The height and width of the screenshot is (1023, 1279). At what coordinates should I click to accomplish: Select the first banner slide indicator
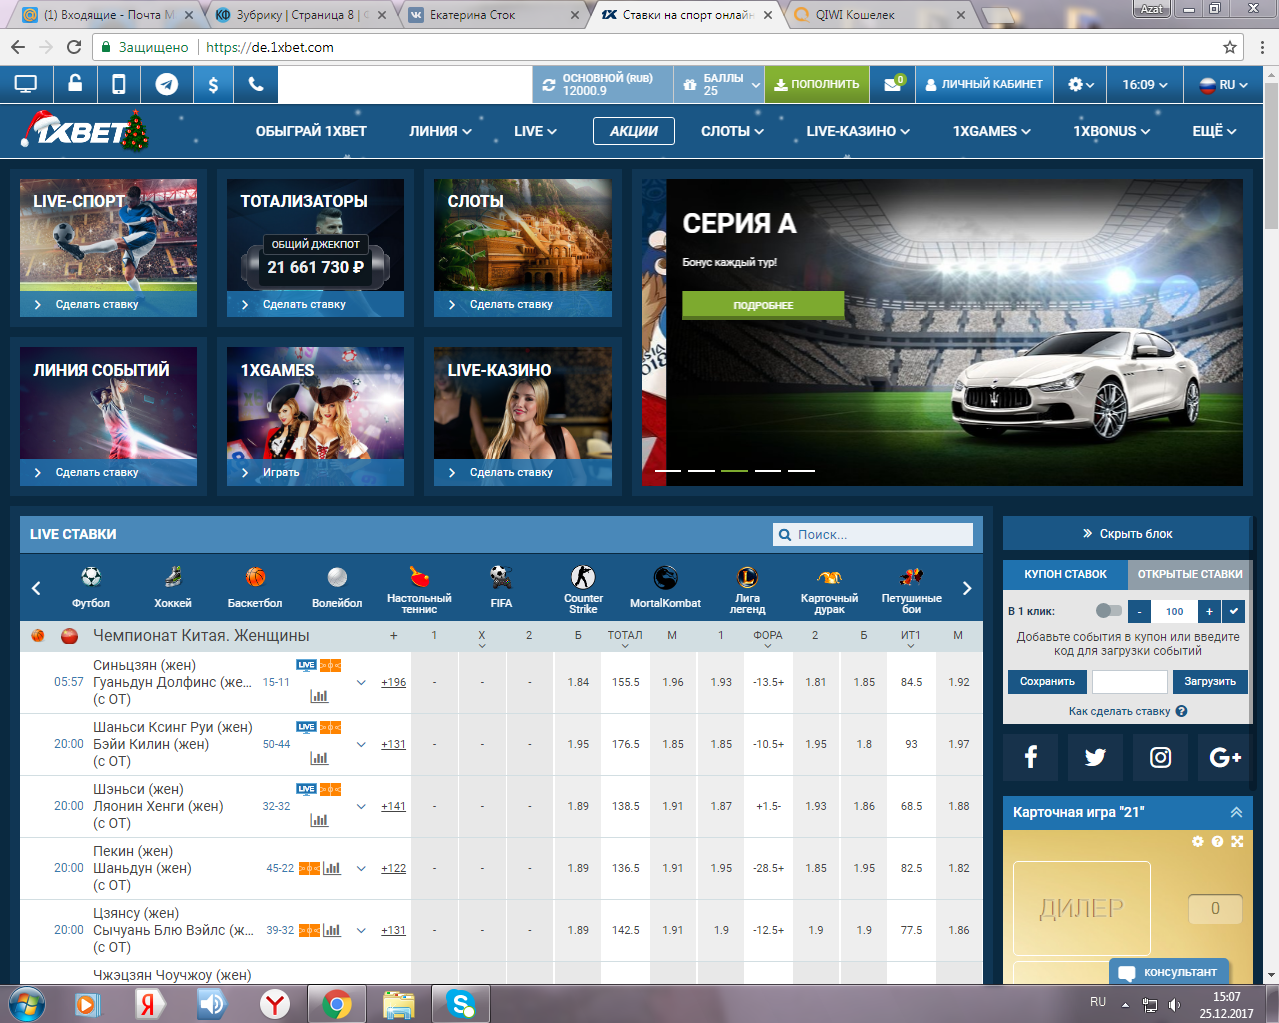668,470
